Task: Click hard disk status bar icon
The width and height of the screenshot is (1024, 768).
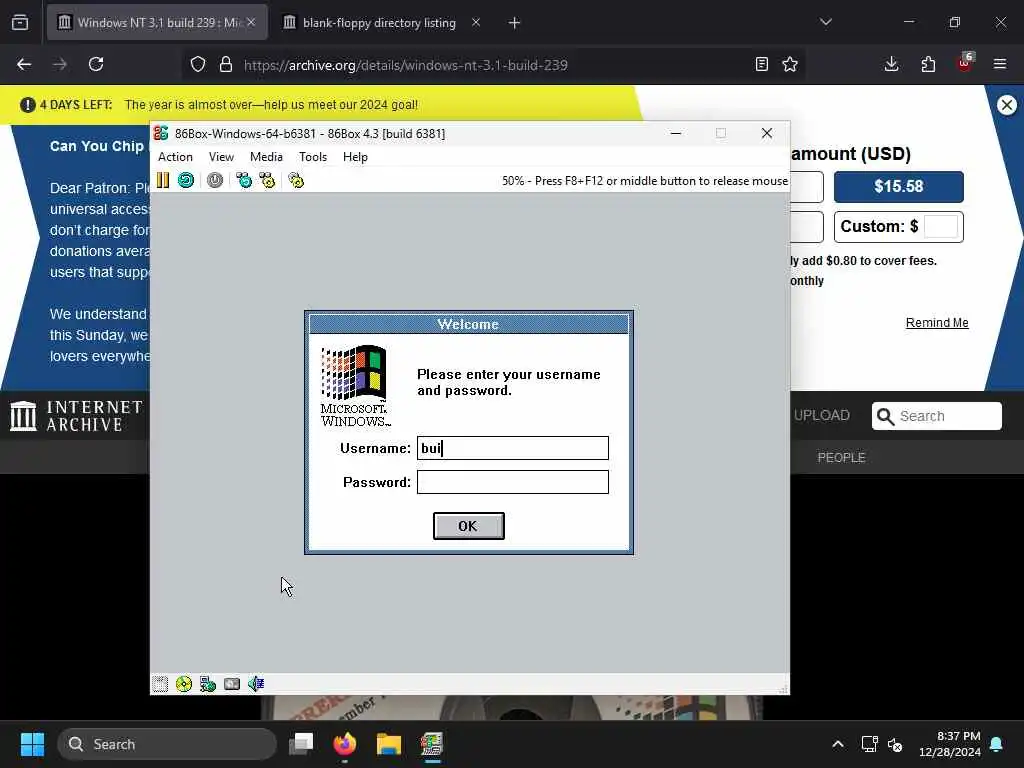Action: tap(232, 684)
